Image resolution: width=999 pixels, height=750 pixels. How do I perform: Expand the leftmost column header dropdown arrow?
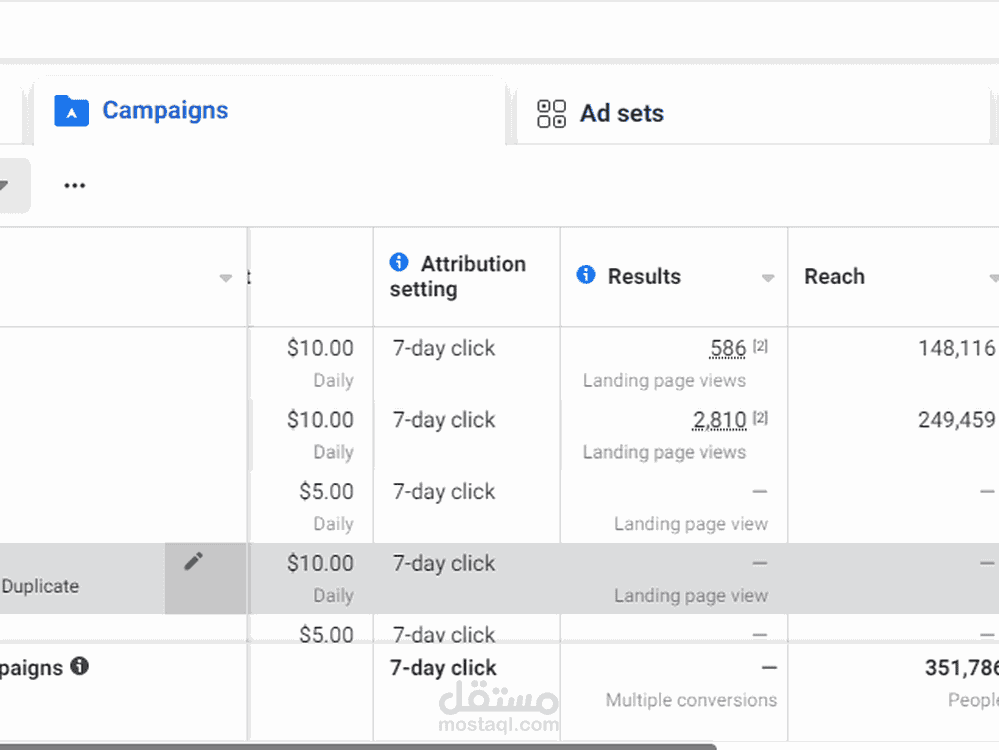(x=226, y=279)
